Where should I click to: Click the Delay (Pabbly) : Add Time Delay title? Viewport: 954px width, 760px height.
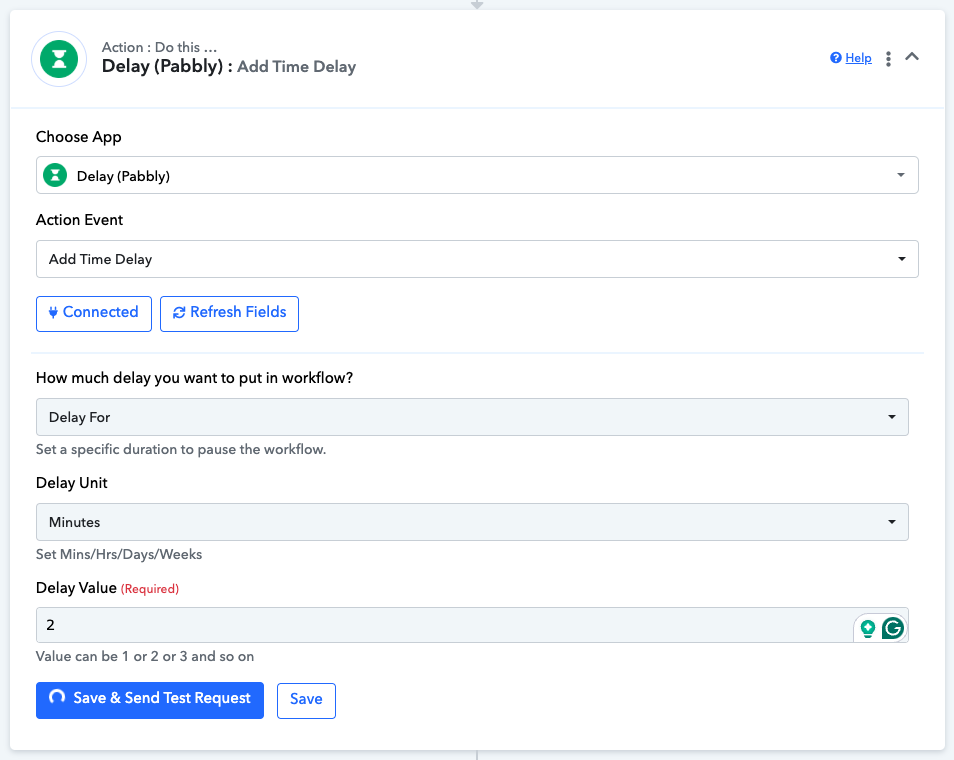click(229, 67)
